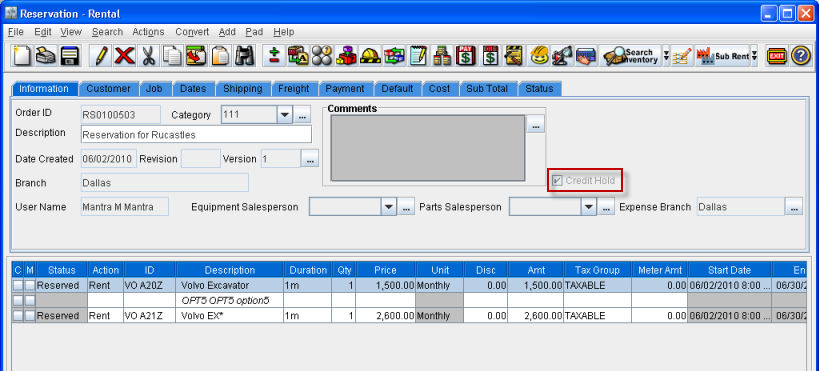Click the ellipsis button beside Version
This screenshot has width=819, height=371.
(x=310, y=159)
